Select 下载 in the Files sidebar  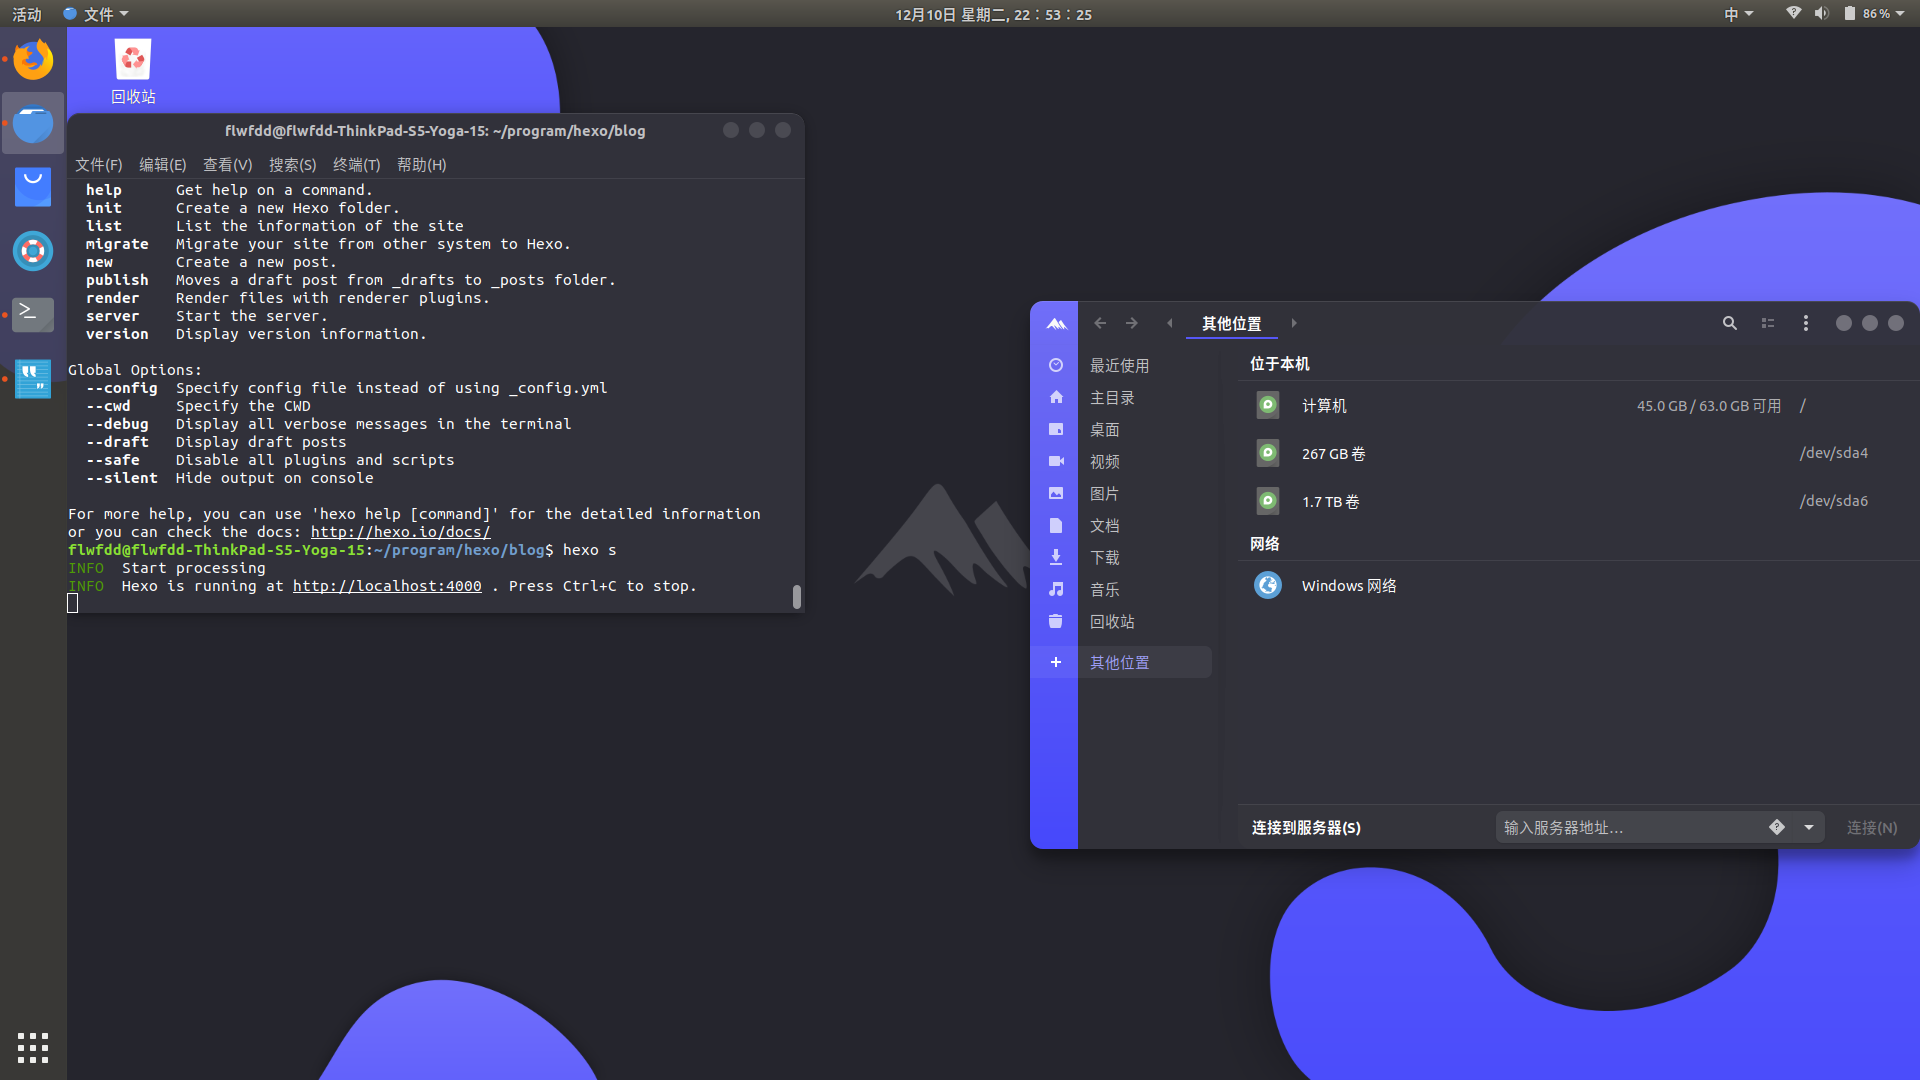[1104, 557]
